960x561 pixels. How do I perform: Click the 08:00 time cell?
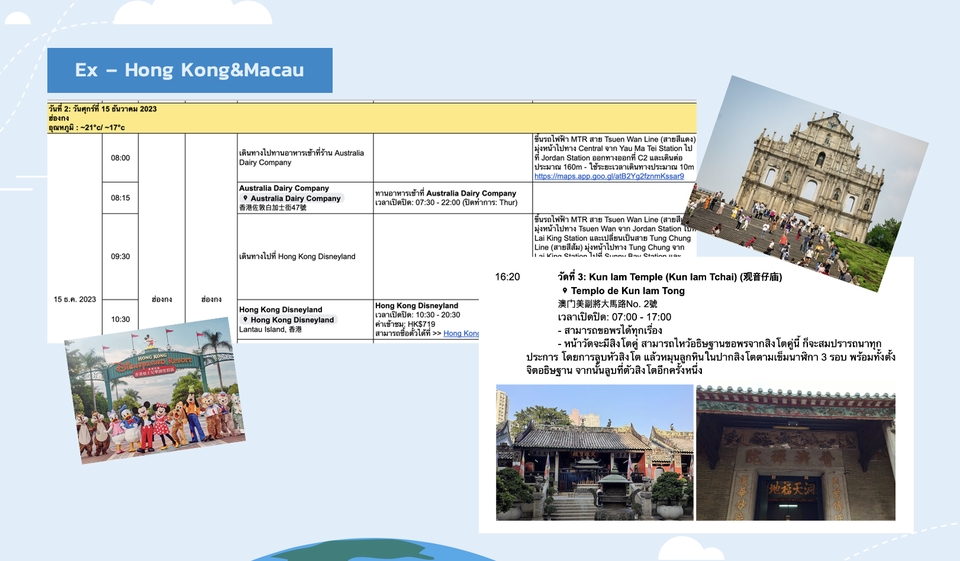point(120,158)
